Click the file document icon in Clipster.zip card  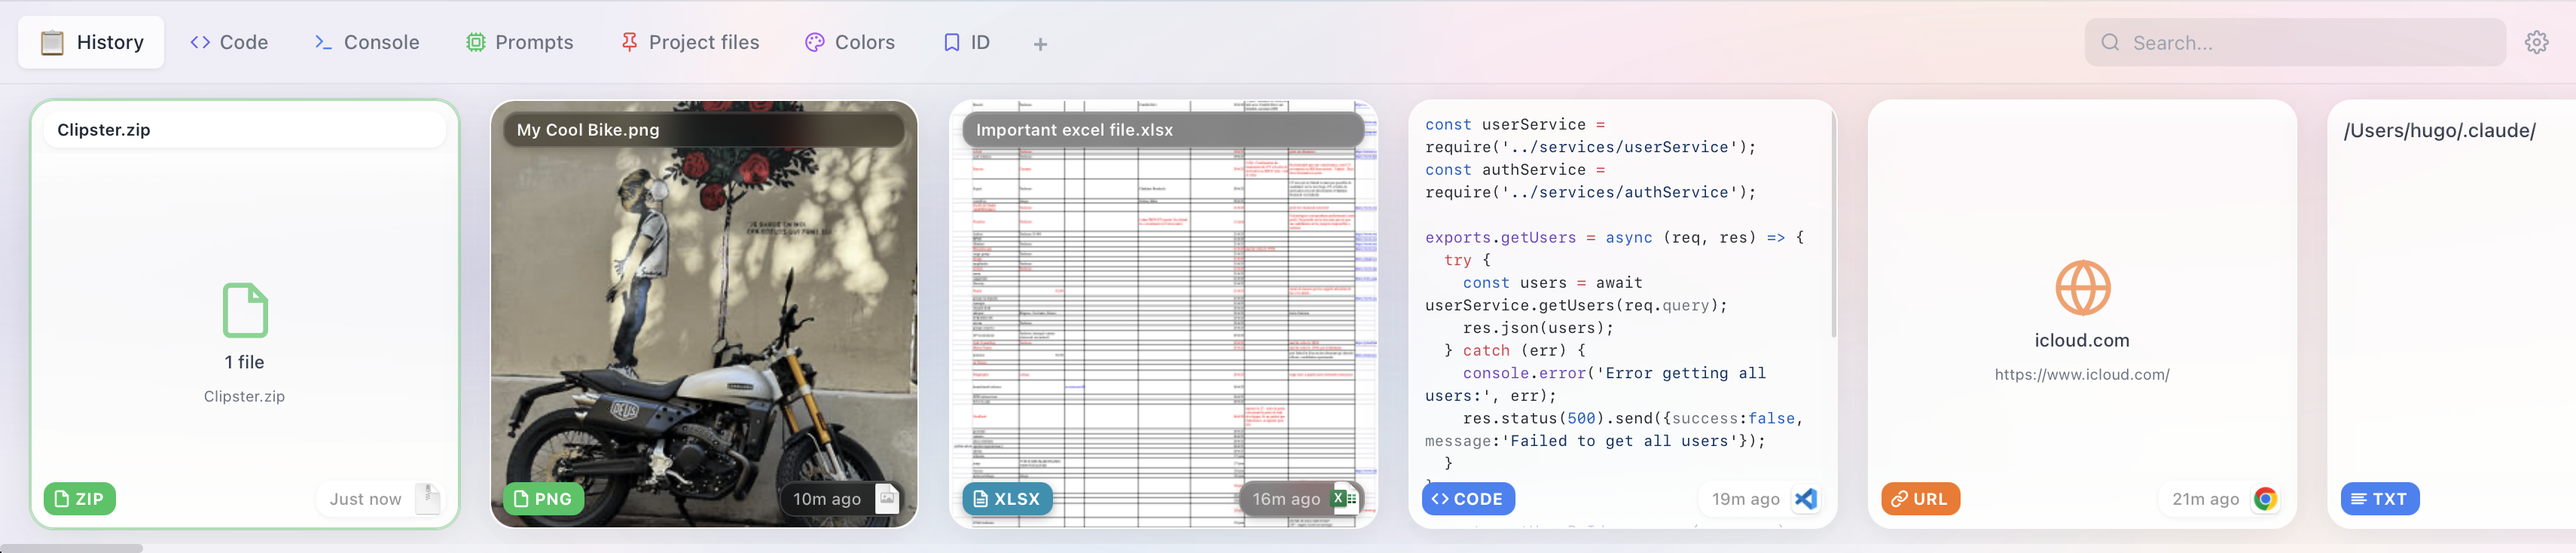coord(245,310)
